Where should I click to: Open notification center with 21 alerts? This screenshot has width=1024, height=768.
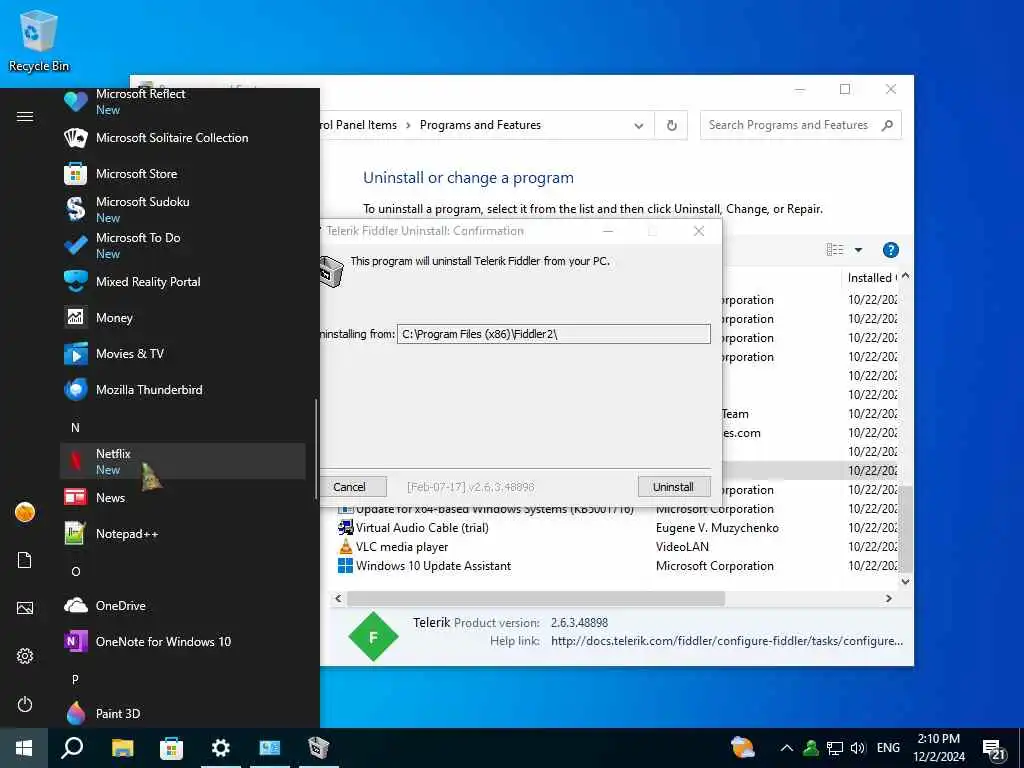[994, 749]
